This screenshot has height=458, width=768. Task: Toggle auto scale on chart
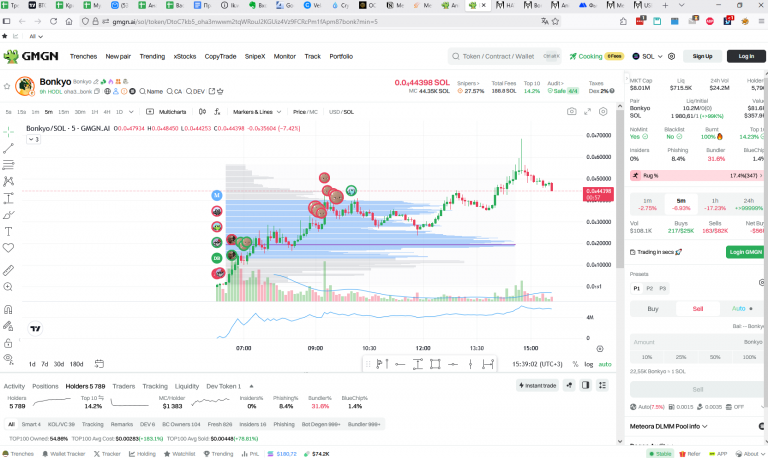[x=605, y=364]
